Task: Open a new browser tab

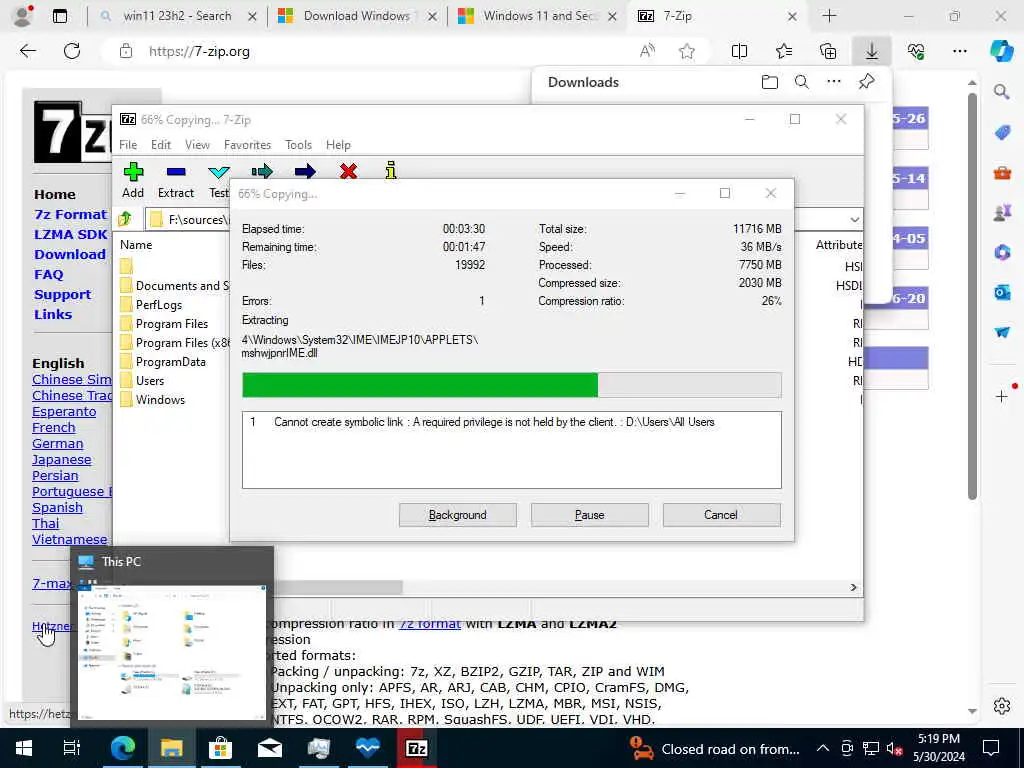Action: [x=829, y=16]
